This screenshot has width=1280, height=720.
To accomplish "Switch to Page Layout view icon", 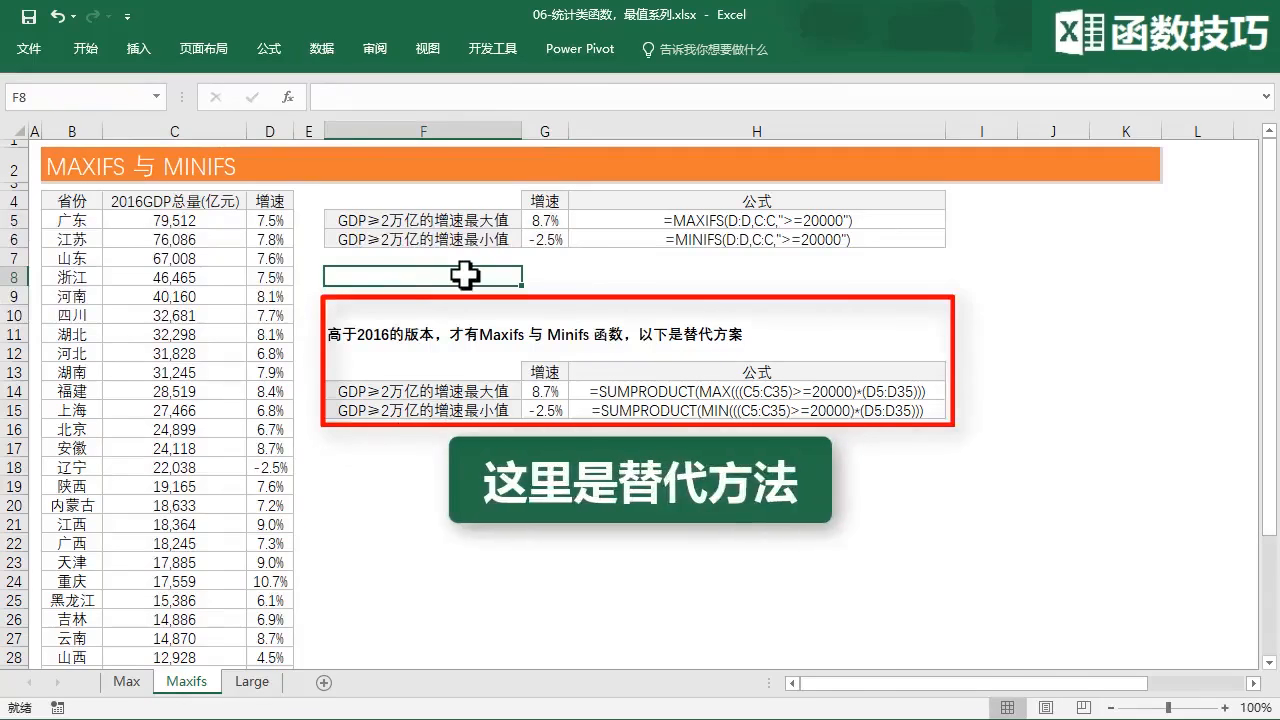I will pyautogui.click(x=1045, y=708).
